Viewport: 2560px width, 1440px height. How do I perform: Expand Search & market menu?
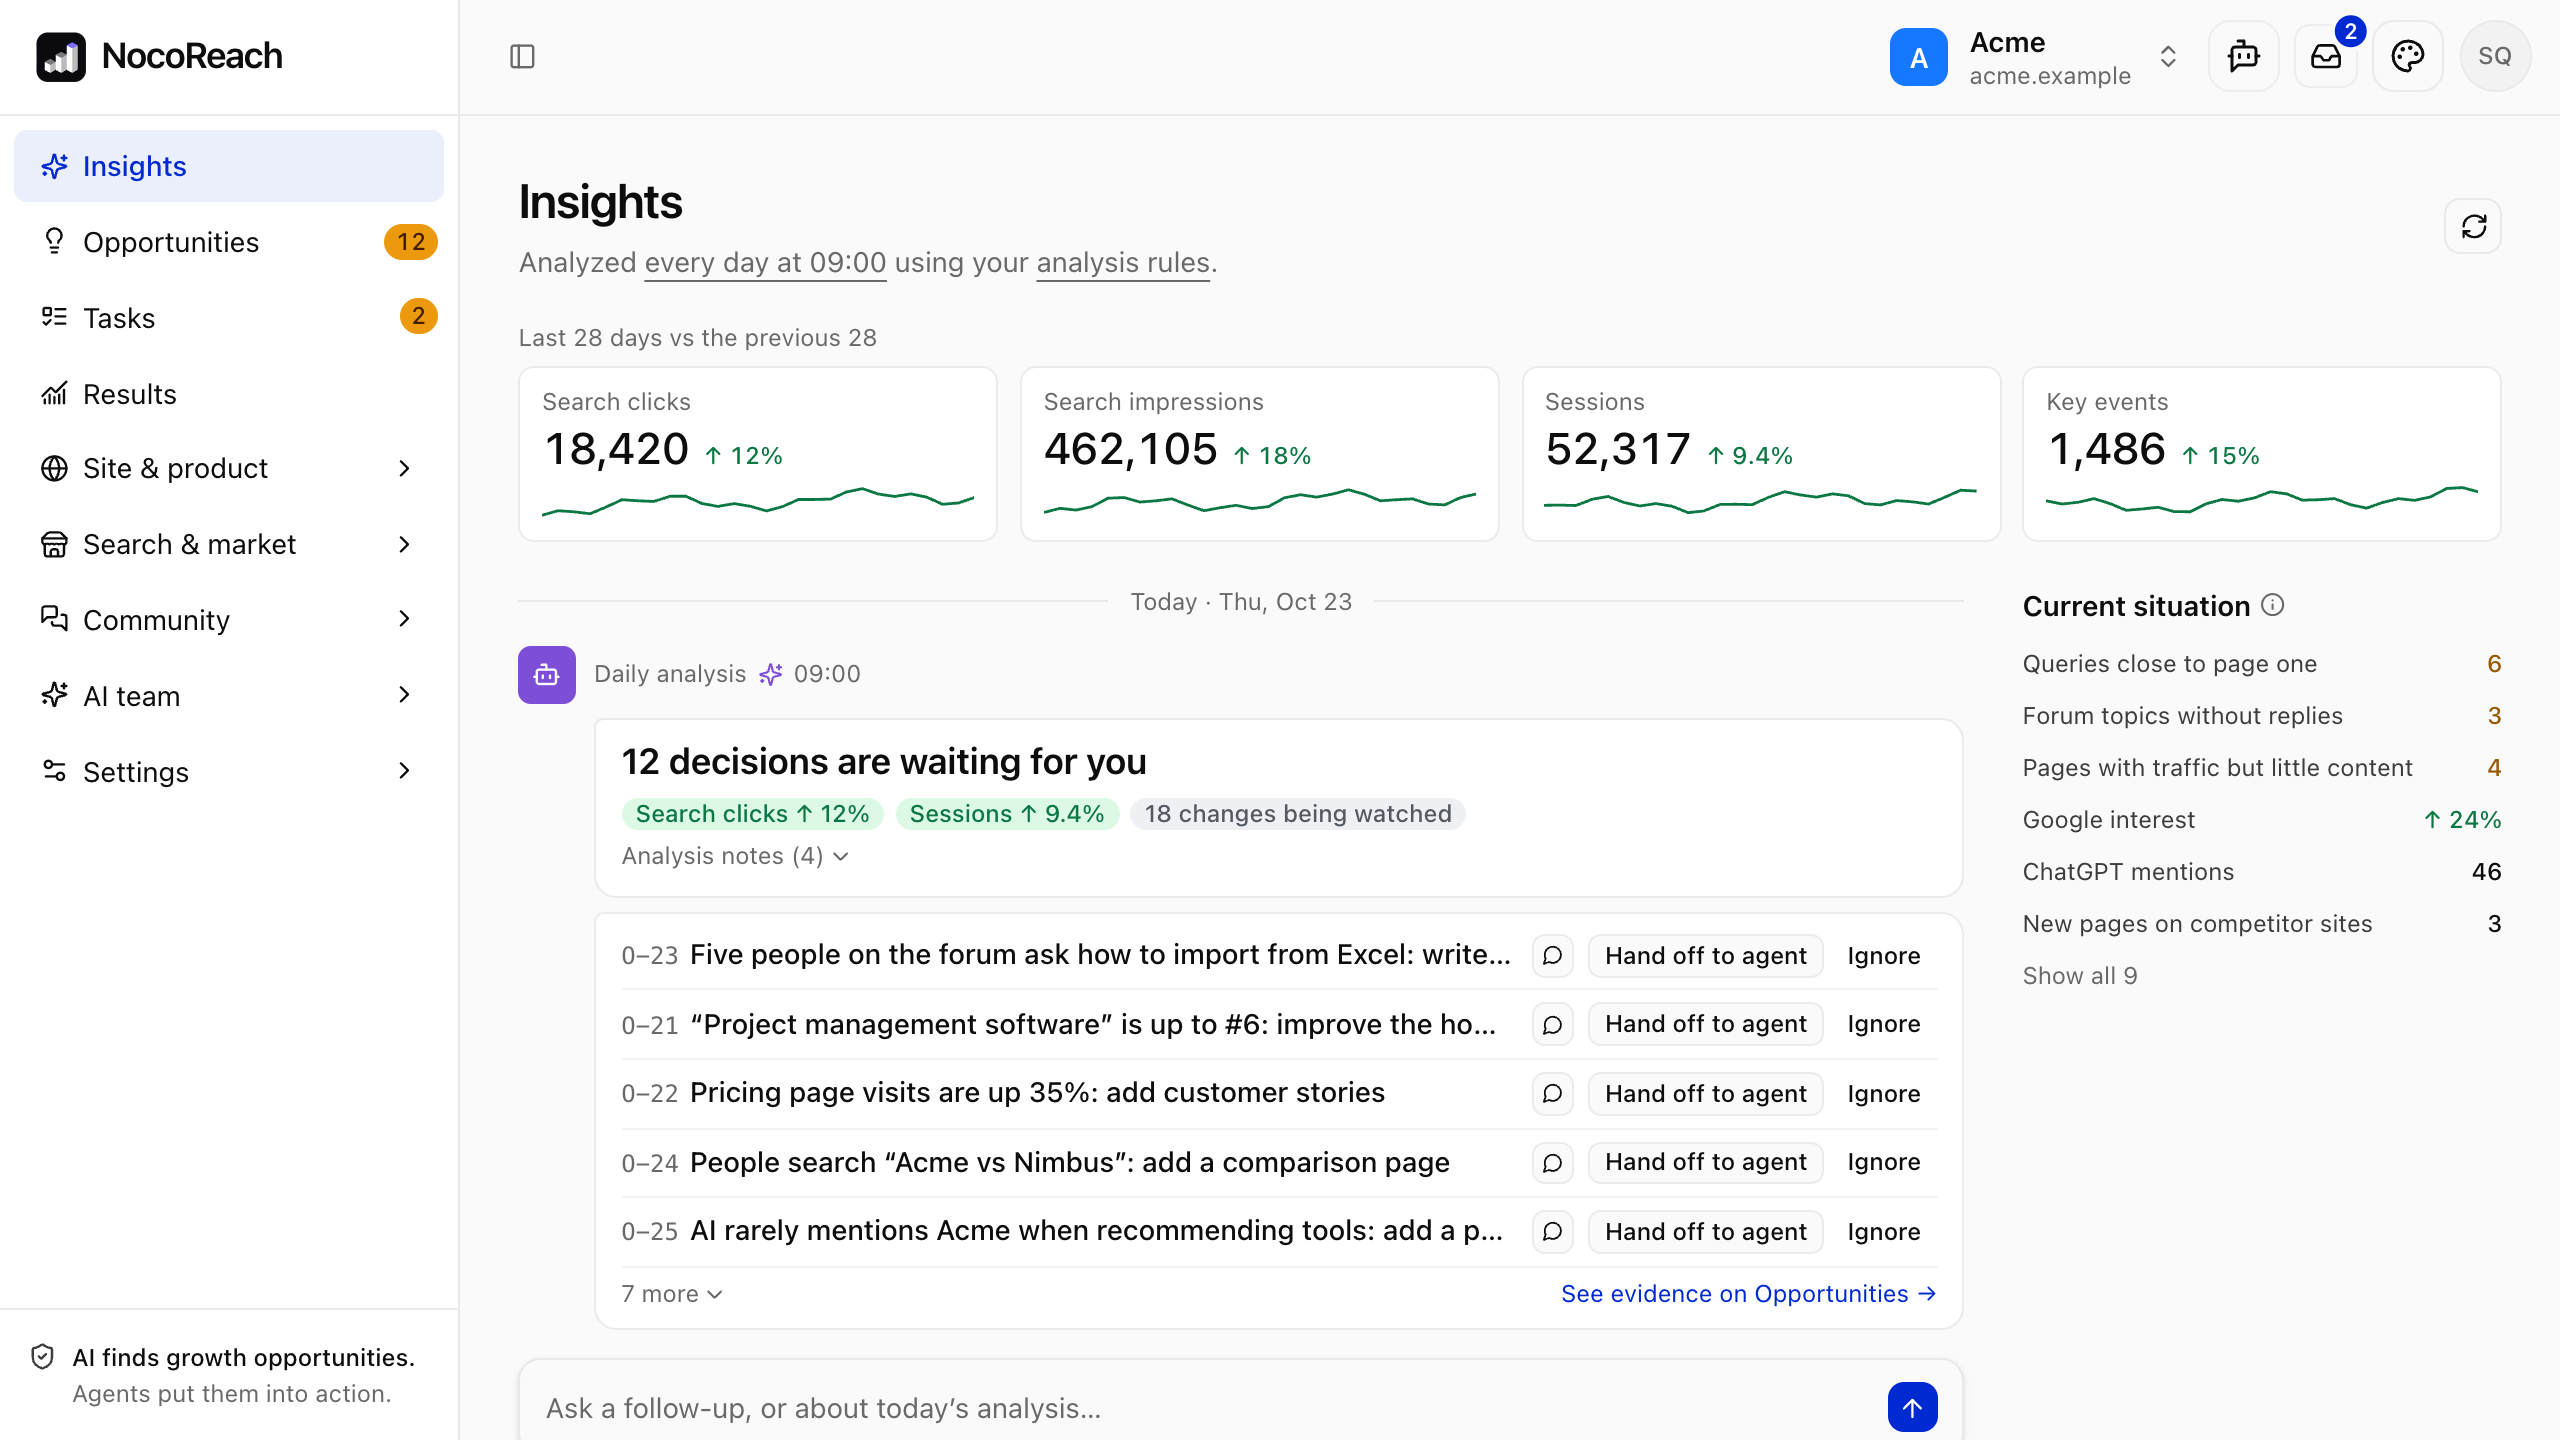pyautogui.click(x=229, y=544)
